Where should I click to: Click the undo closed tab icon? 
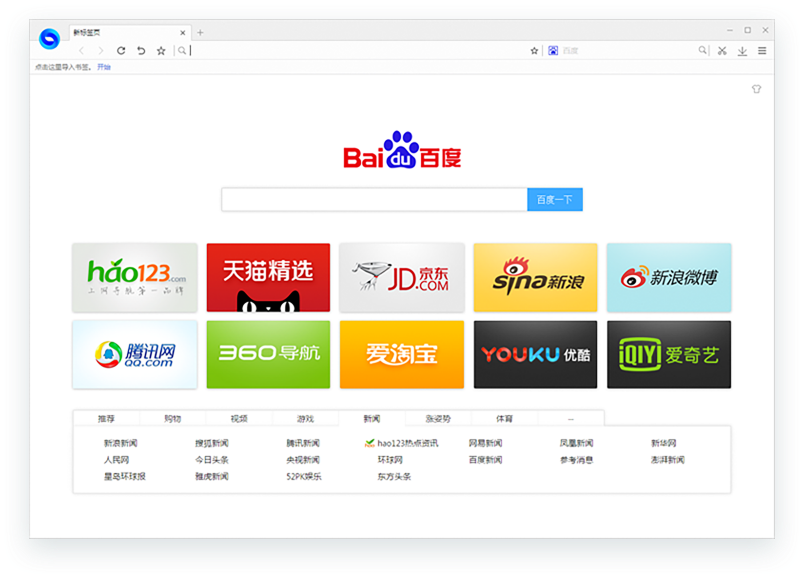point(141,50)
